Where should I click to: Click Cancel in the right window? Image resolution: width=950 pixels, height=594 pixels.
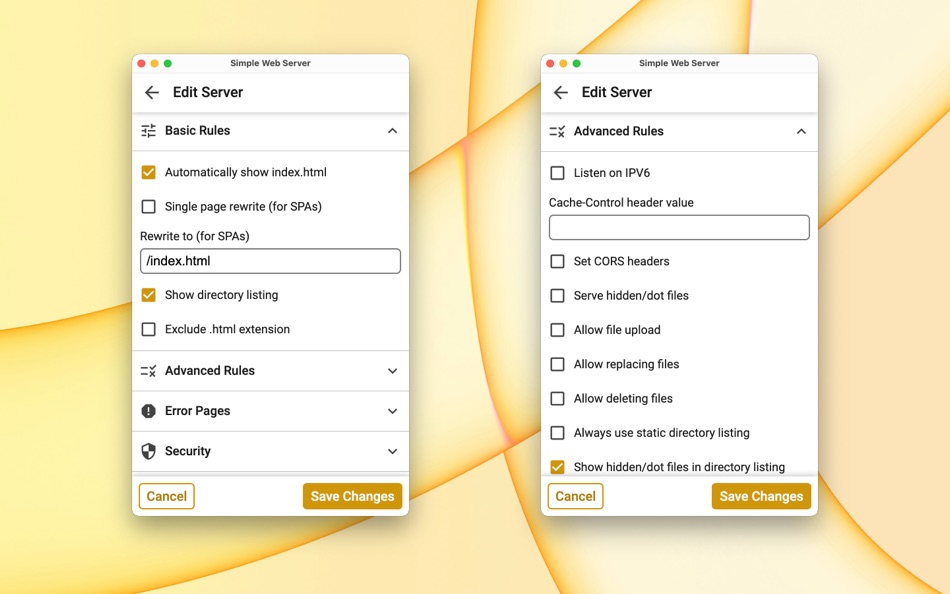[576, 496]
